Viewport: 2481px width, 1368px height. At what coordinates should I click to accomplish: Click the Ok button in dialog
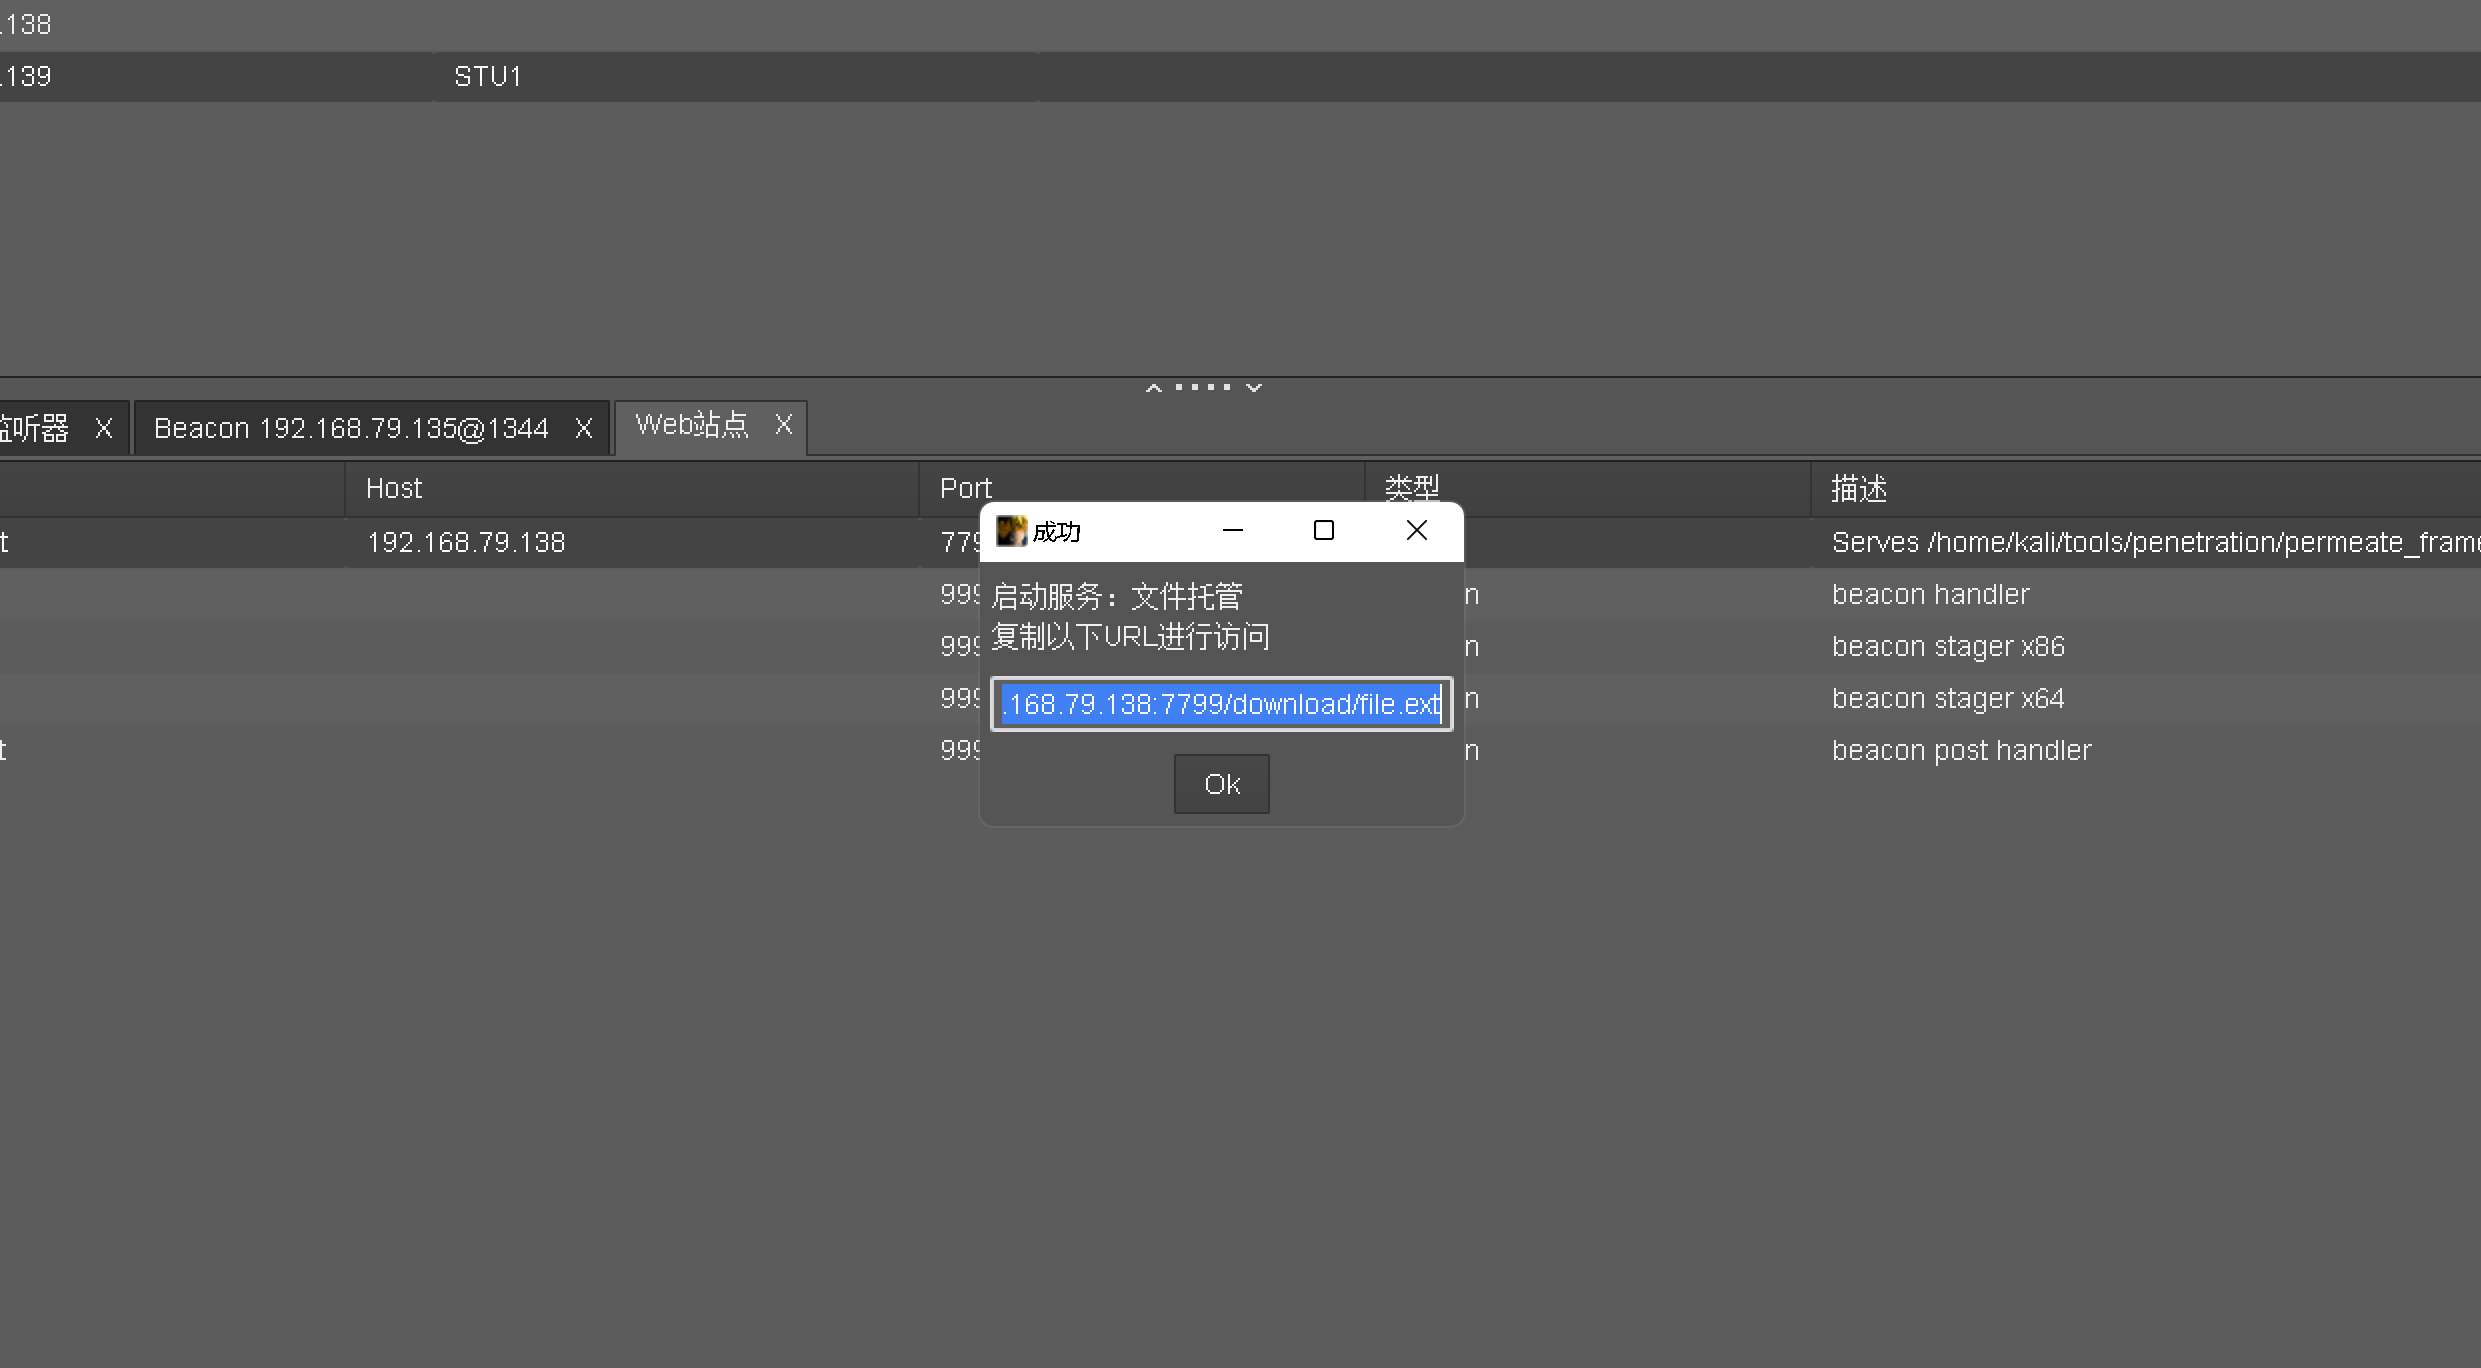1221,784
